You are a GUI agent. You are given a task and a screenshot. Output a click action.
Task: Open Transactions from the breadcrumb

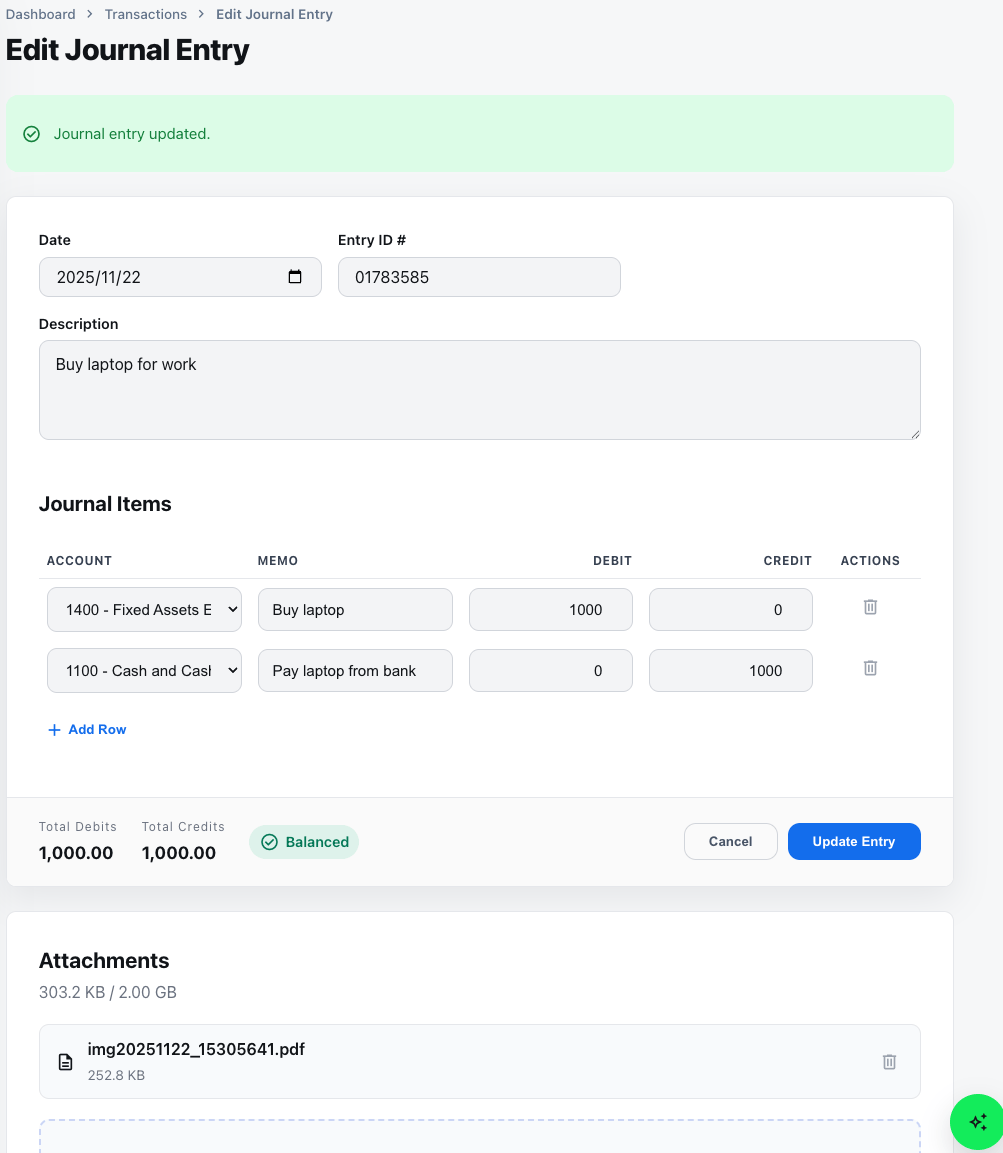click(146, 14)
